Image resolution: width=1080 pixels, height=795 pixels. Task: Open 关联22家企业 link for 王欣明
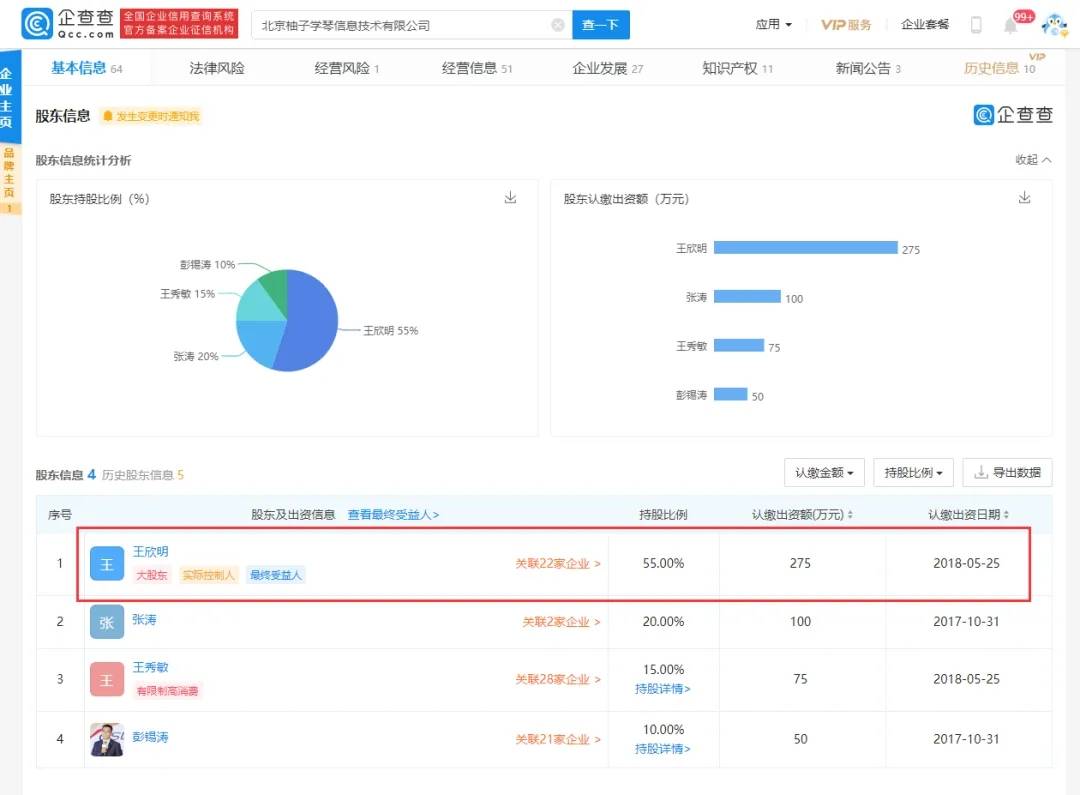point(558,564)
